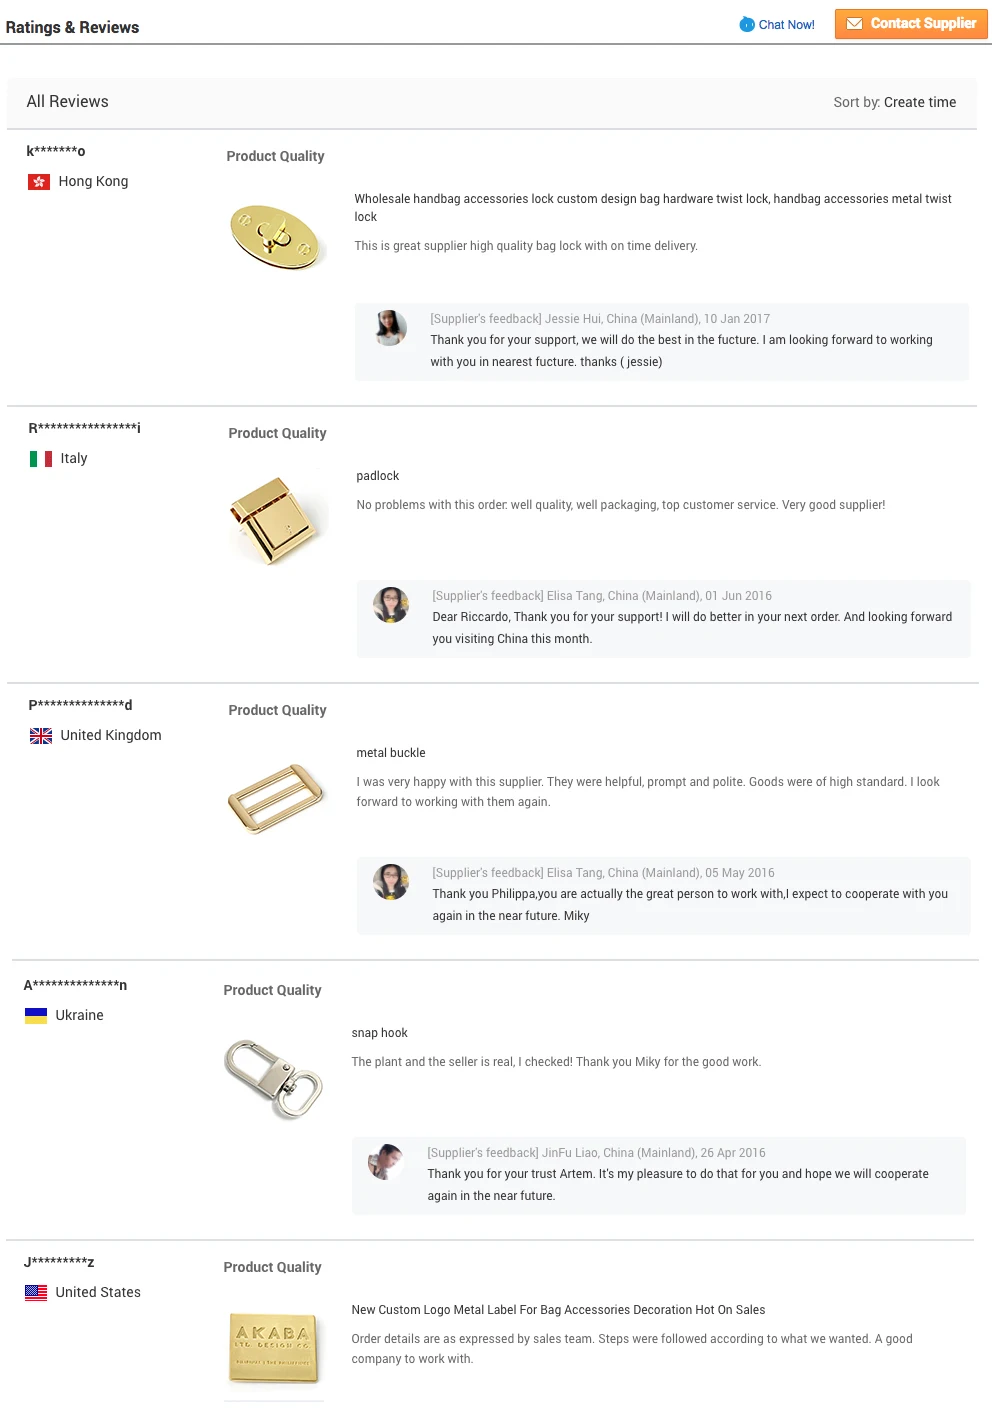Screen dimensions: 992x1414
Task: Click JinFu Liao's supplier avatar
Action: tap(386, 1162)
